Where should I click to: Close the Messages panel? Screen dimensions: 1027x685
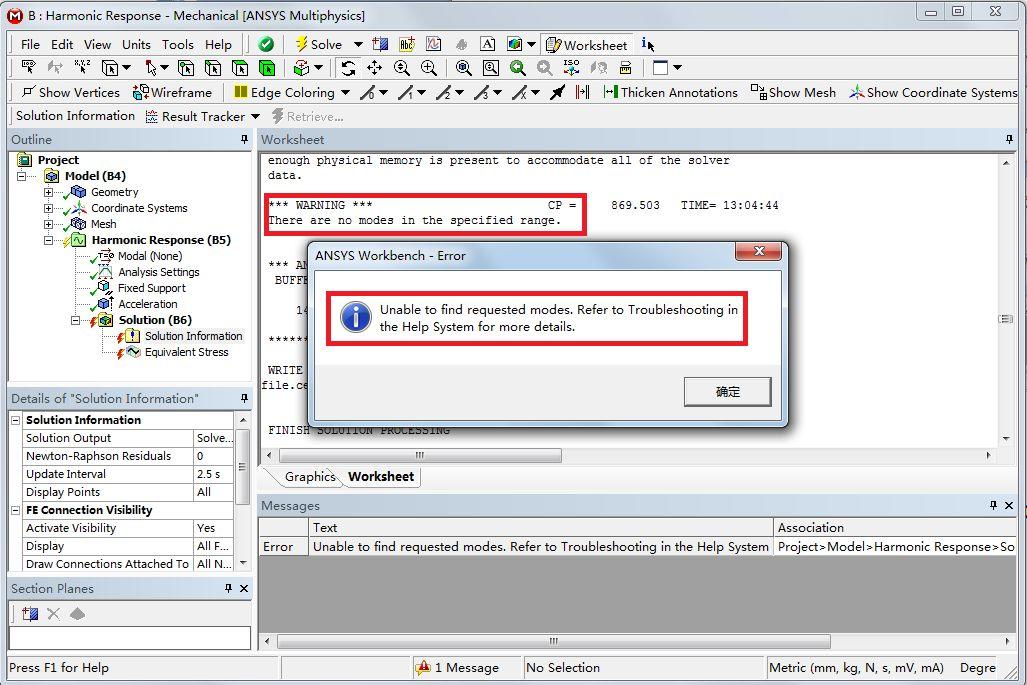(1009, 506)
